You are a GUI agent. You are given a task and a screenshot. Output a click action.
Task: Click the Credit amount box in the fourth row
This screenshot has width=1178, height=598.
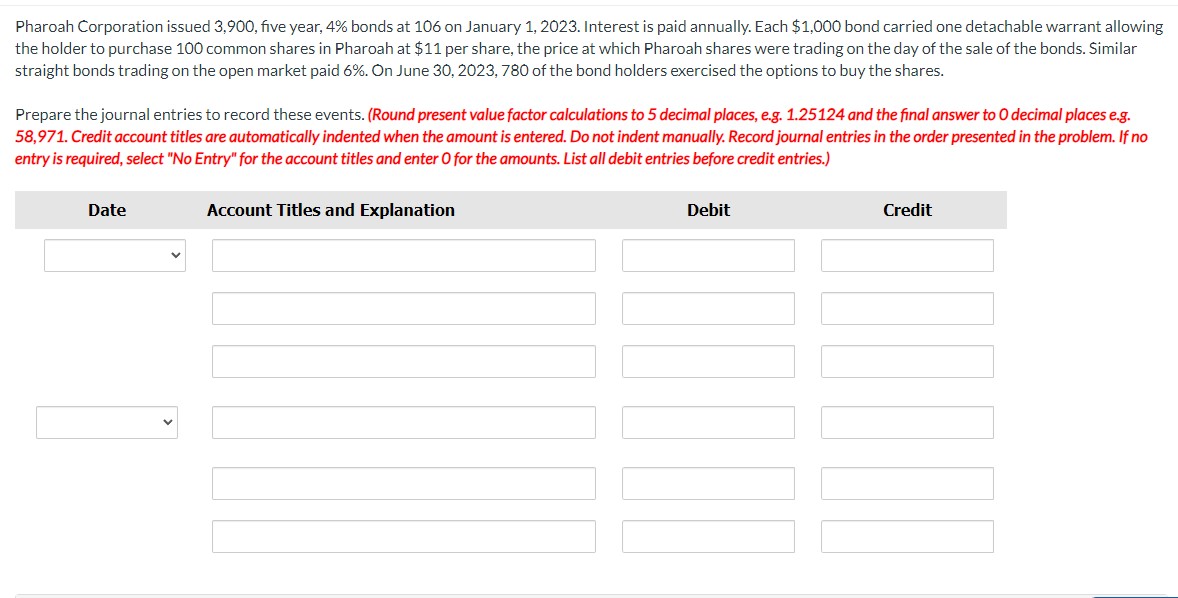tap(906, 422)
